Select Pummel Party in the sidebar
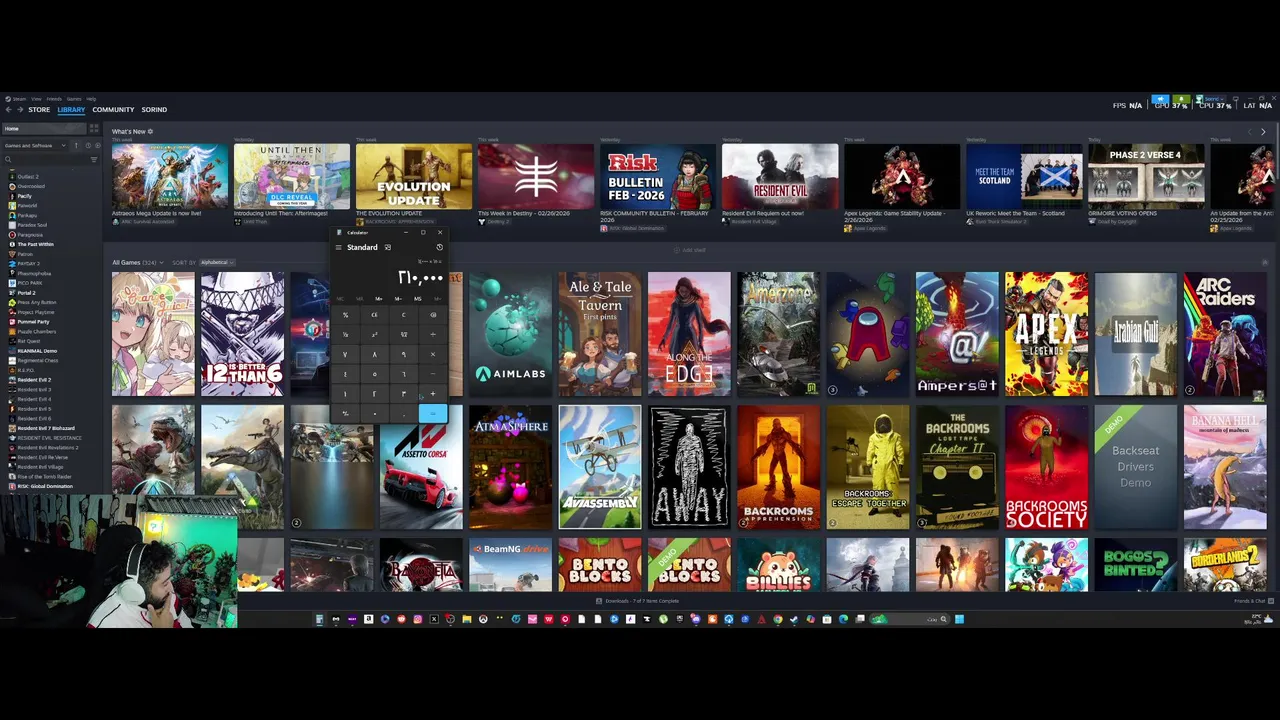Screen dimensions: 1280x720 click(x=33, y=322)
